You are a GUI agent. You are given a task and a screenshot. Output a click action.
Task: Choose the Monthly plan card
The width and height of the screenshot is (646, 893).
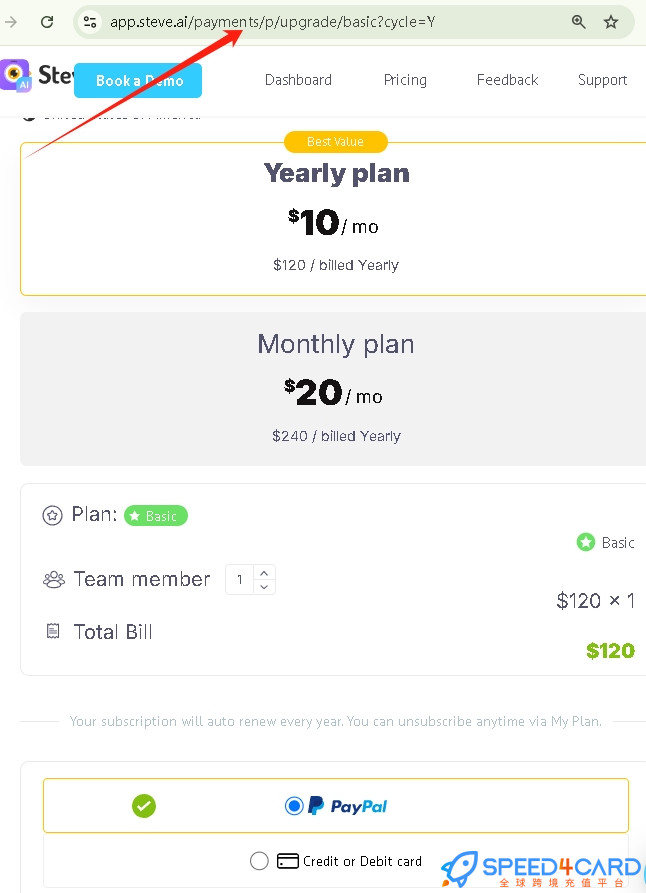click(x=333, y=389)
